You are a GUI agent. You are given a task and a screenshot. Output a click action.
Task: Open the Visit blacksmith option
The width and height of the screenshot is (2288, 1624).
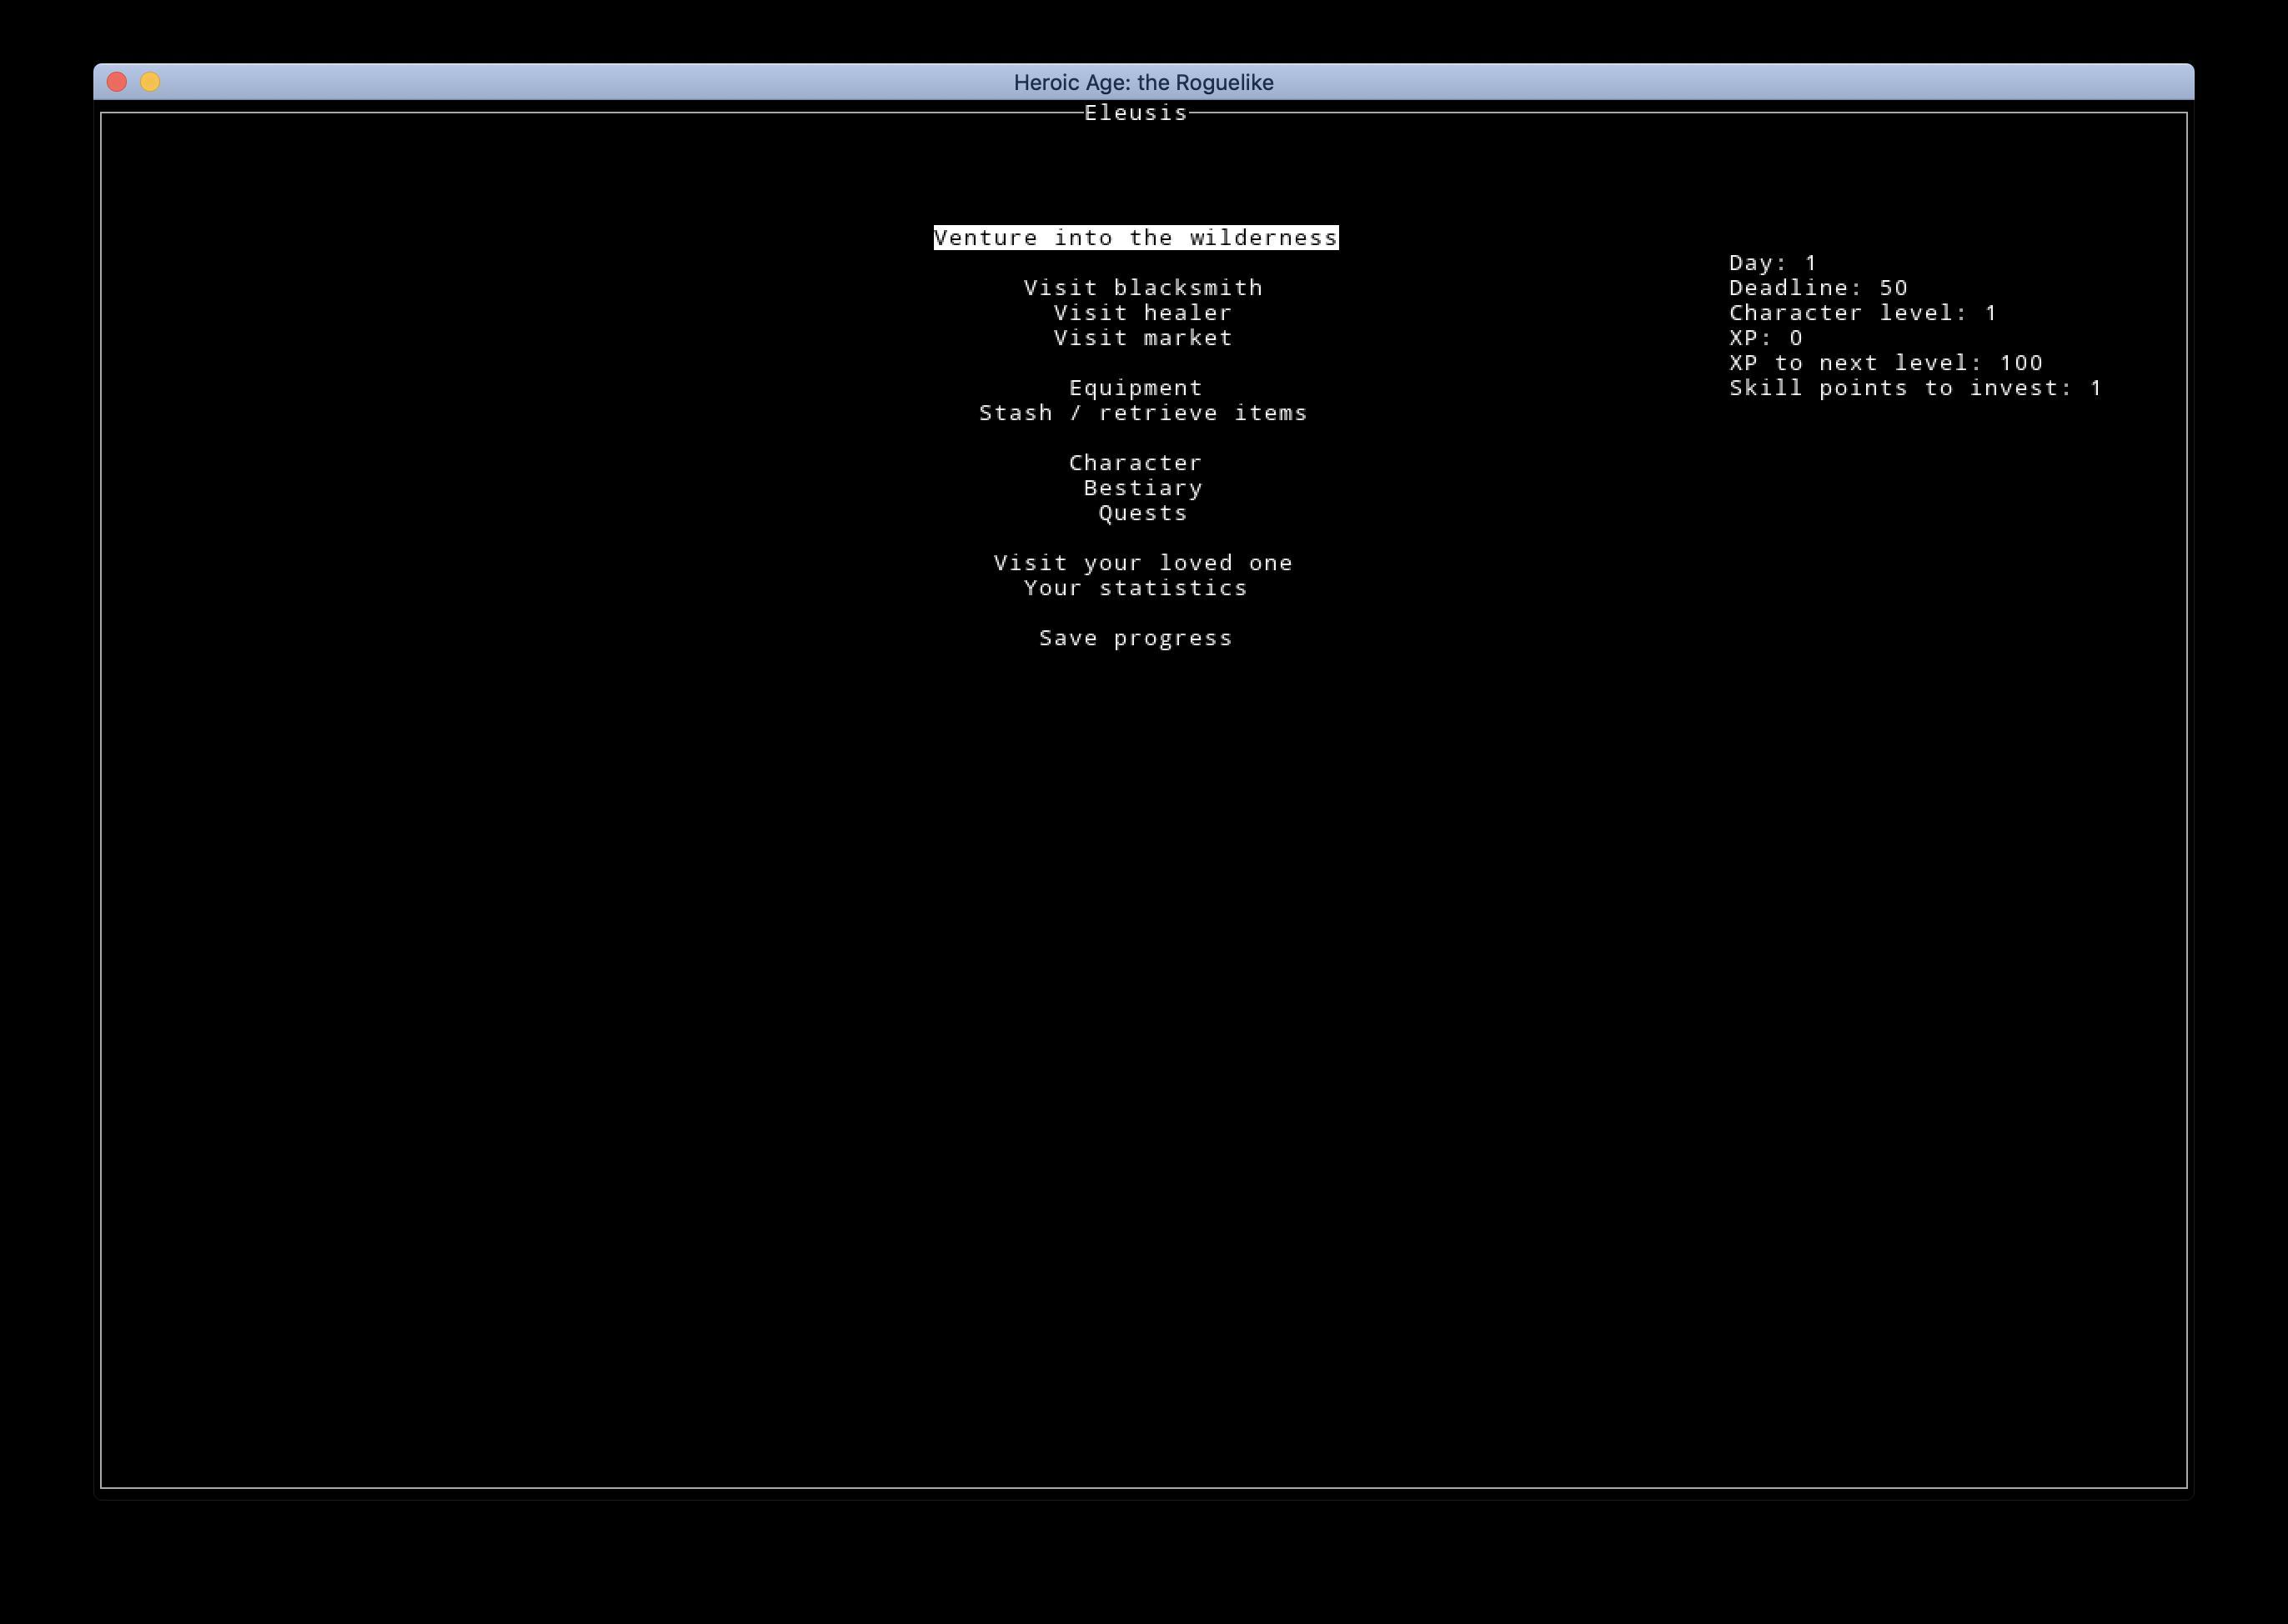tap(1143, 287)
